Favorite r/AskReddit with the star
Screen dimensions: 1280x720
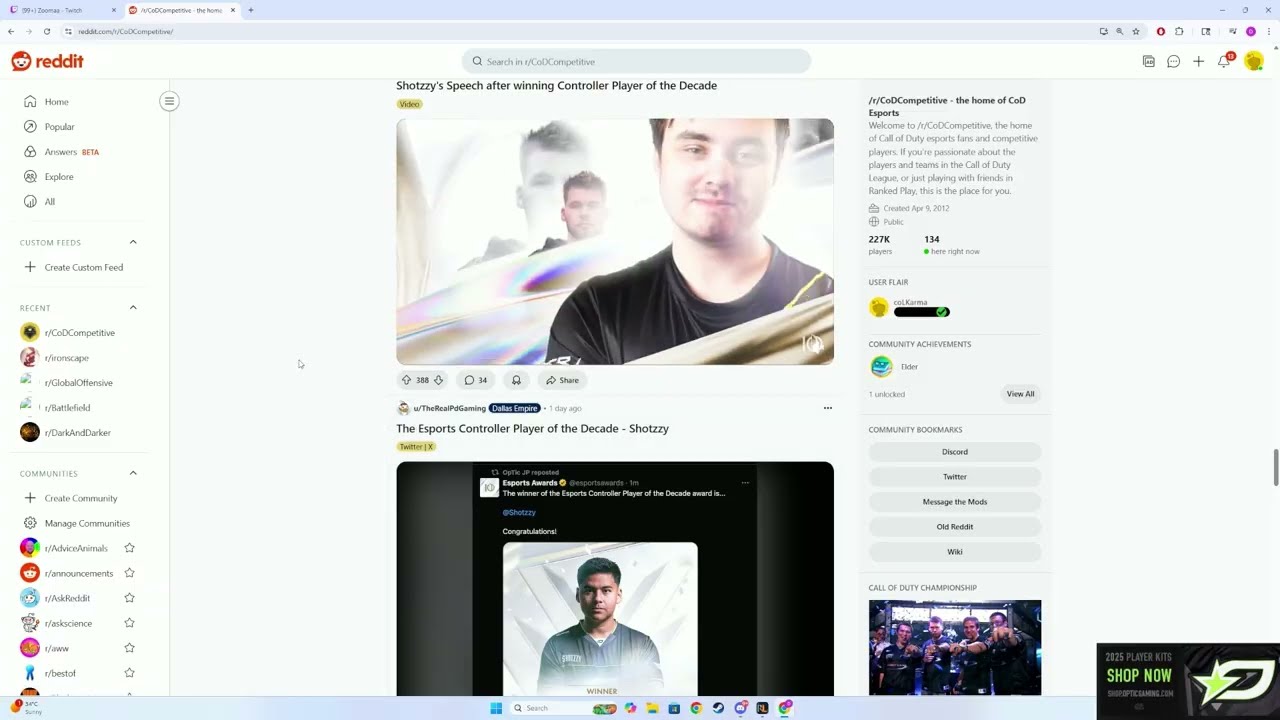(x=129, y=598)
